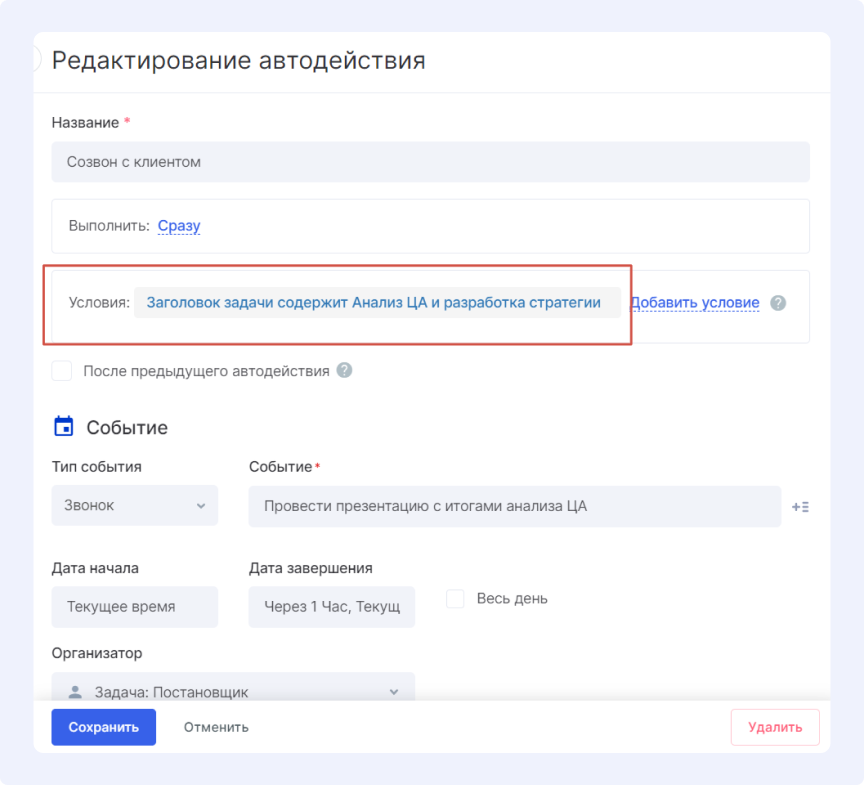Click the Дата начала field Текущее время
The width and height of the screenshot is (864, 785).
[x=134, y=607]
